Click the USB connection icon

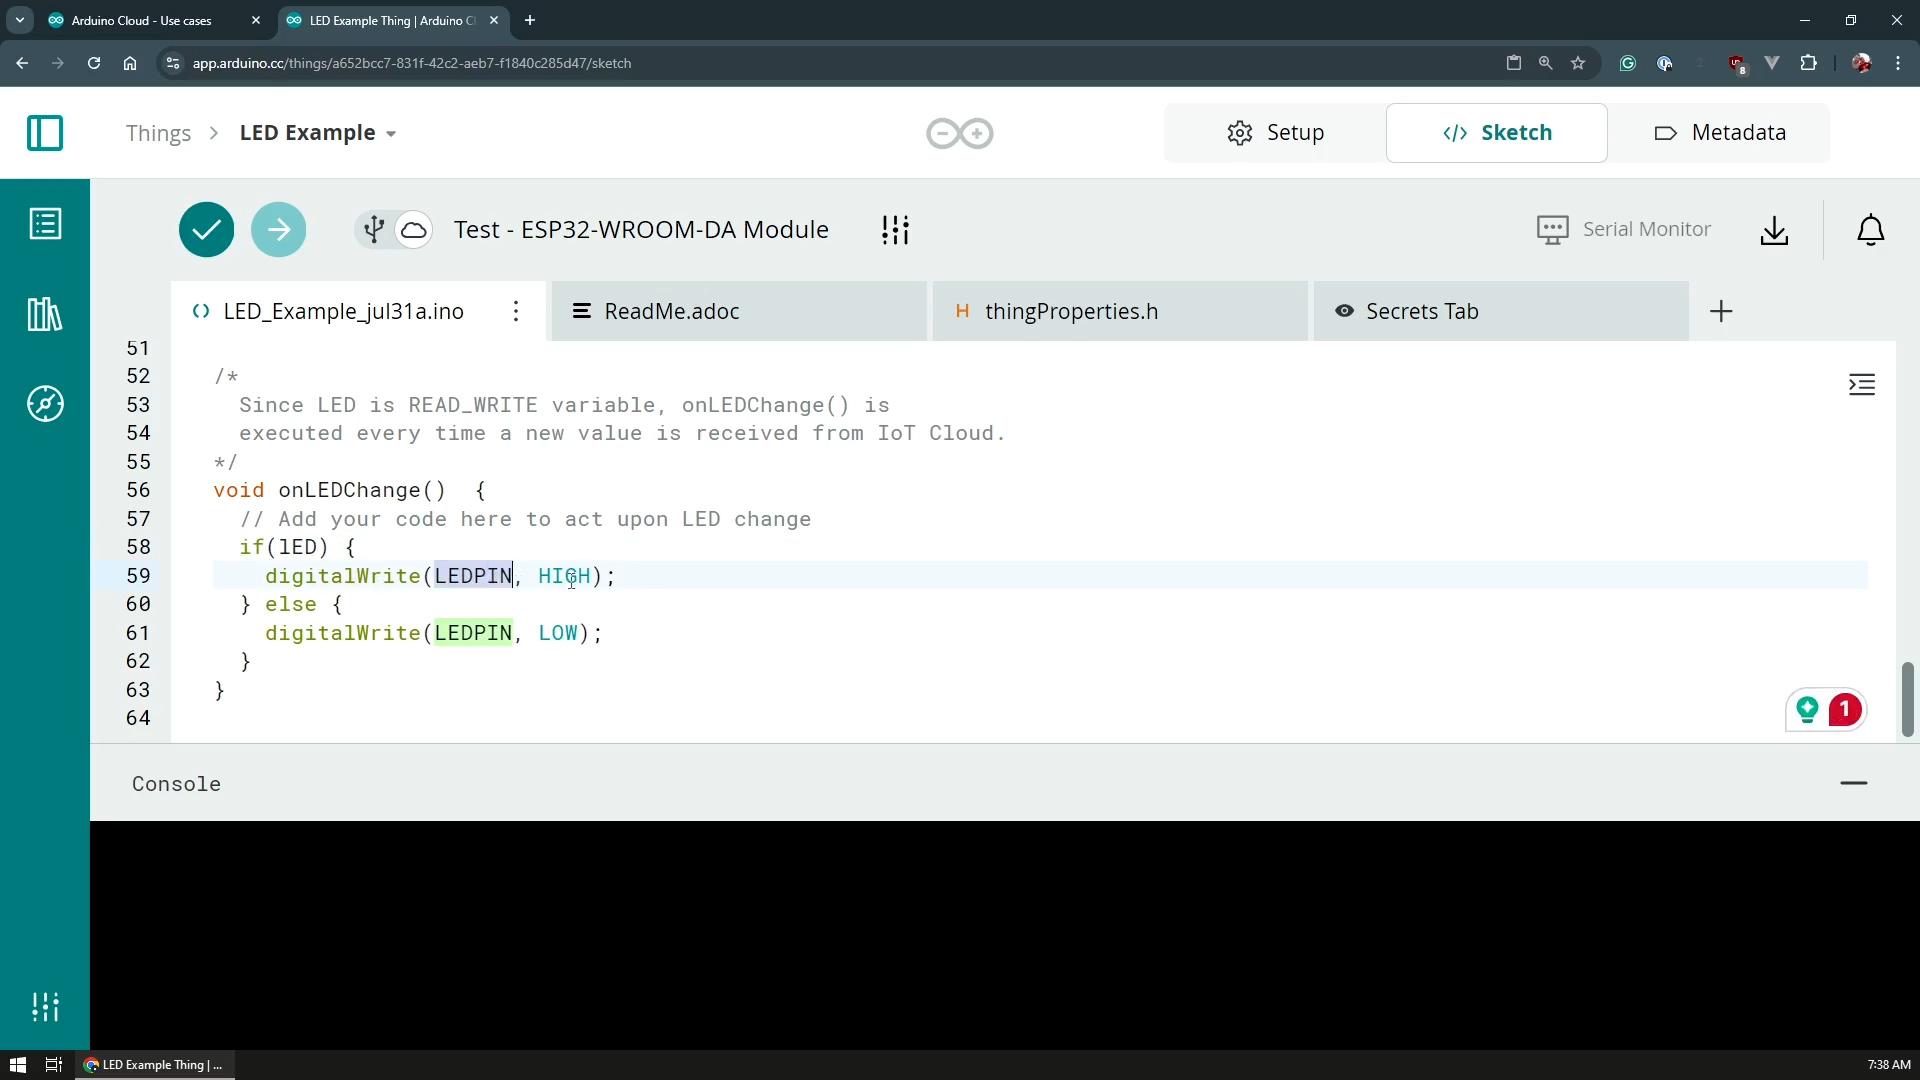pos(375,228)
